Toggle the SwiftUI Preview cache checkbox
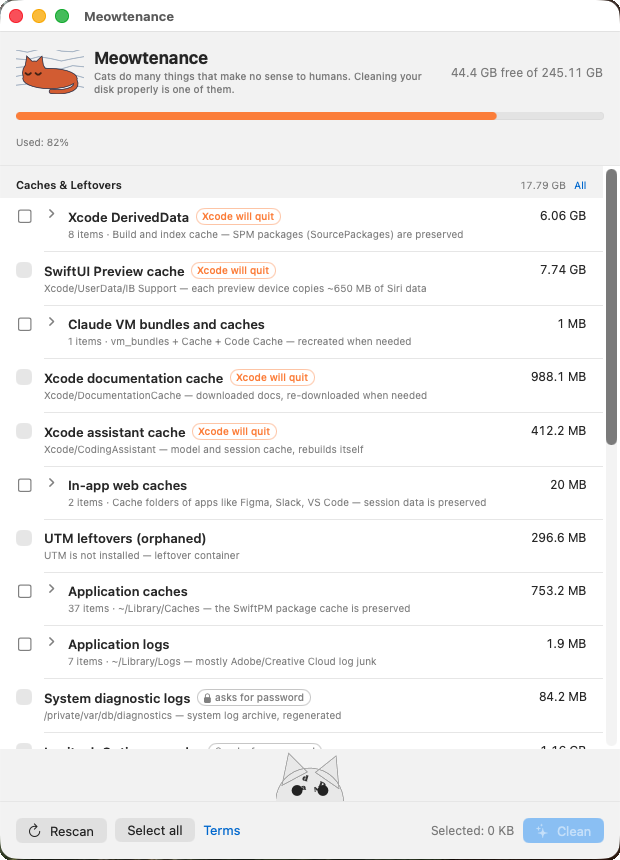Viewport: 620px width, 860px height. (x=24, y=270)
